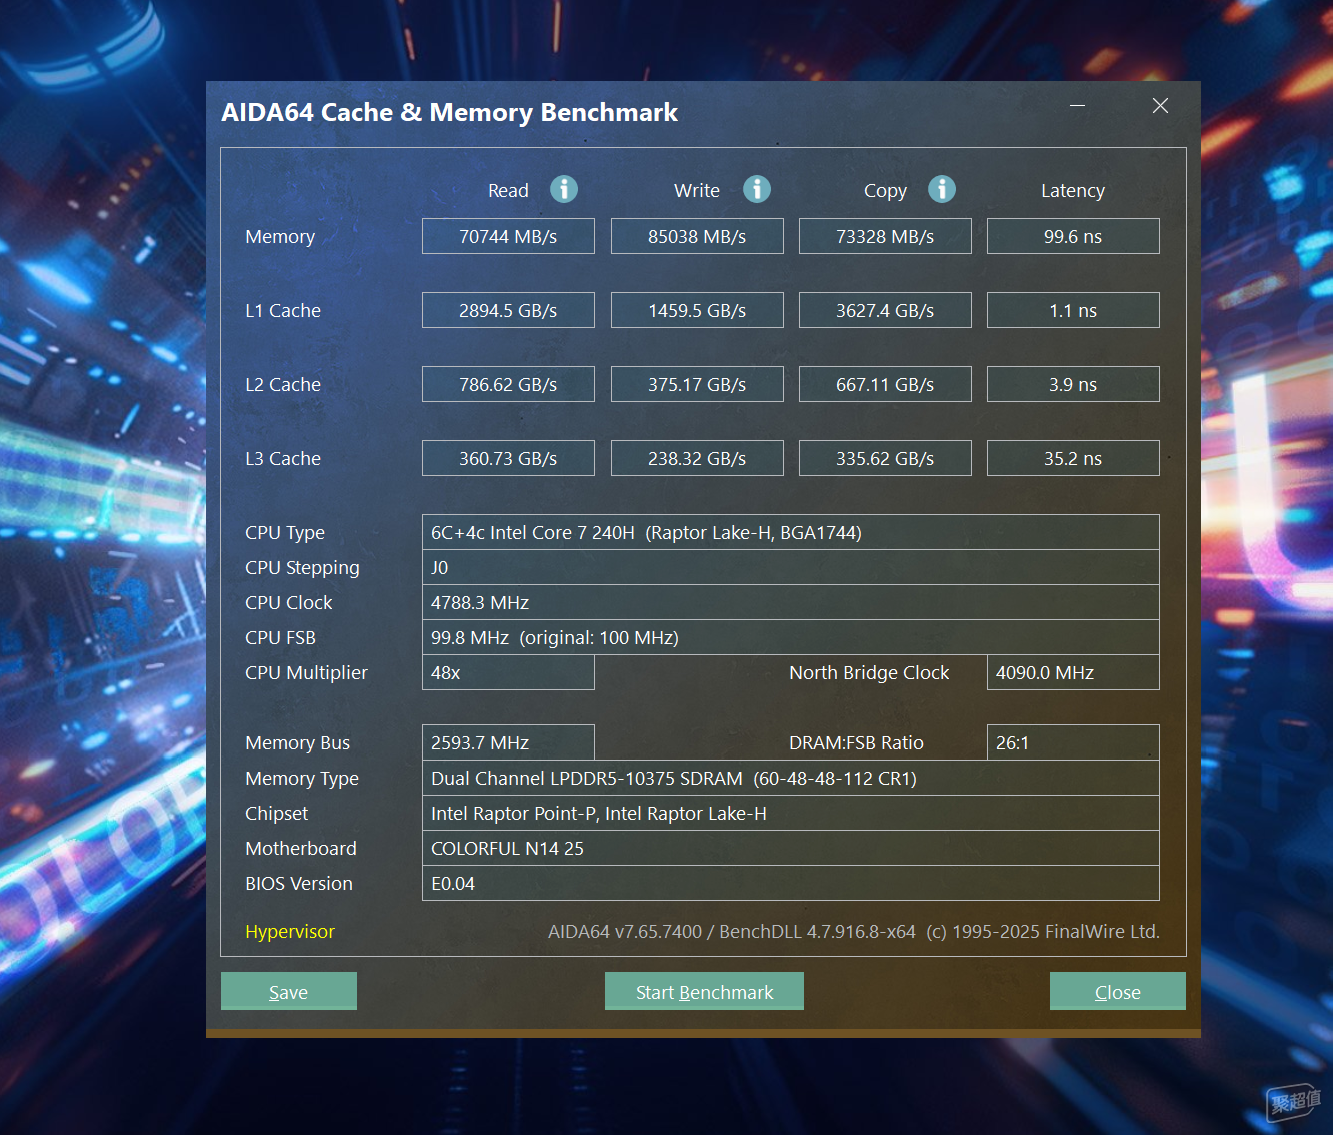This screenshot has width=1333, height=1135.
Task: Click the Copy info icon
Action: click(942, 189)
